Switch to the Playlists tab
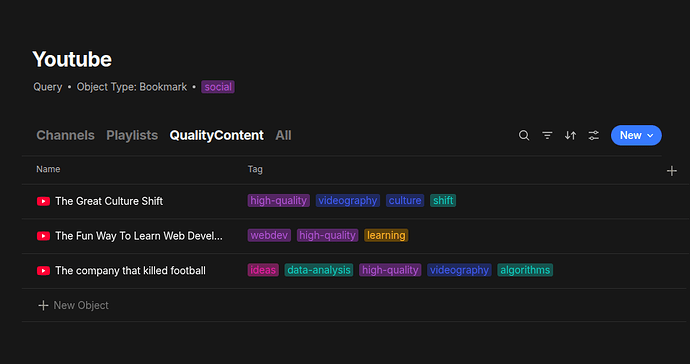The width and height of the screenshot is (690, 364). (x=132, y=135)
